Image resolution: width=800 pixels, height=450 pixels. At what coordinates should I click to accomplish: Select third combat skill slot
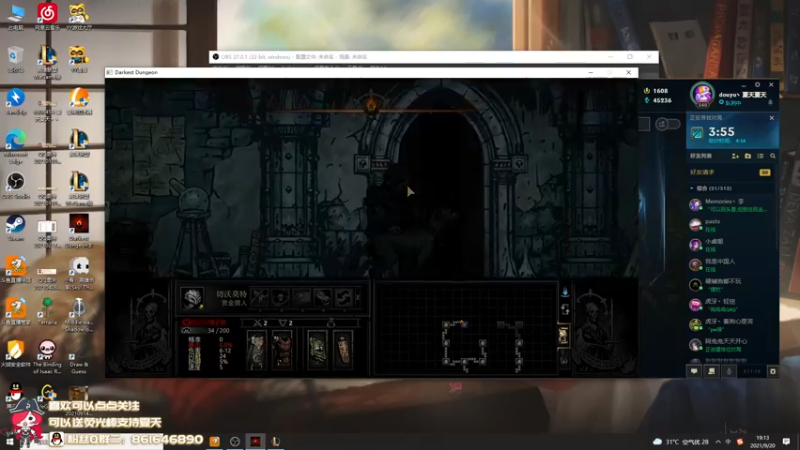(302, 297)
